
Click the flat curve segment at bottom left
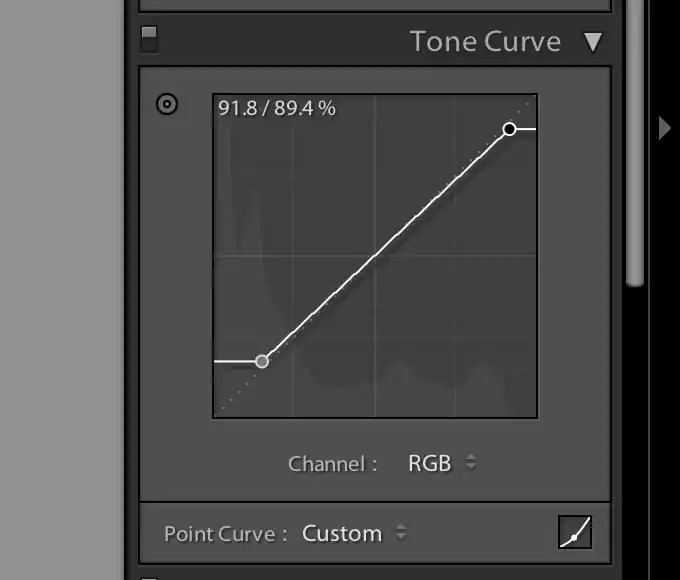pyautogui.click(x=235, y=361)
